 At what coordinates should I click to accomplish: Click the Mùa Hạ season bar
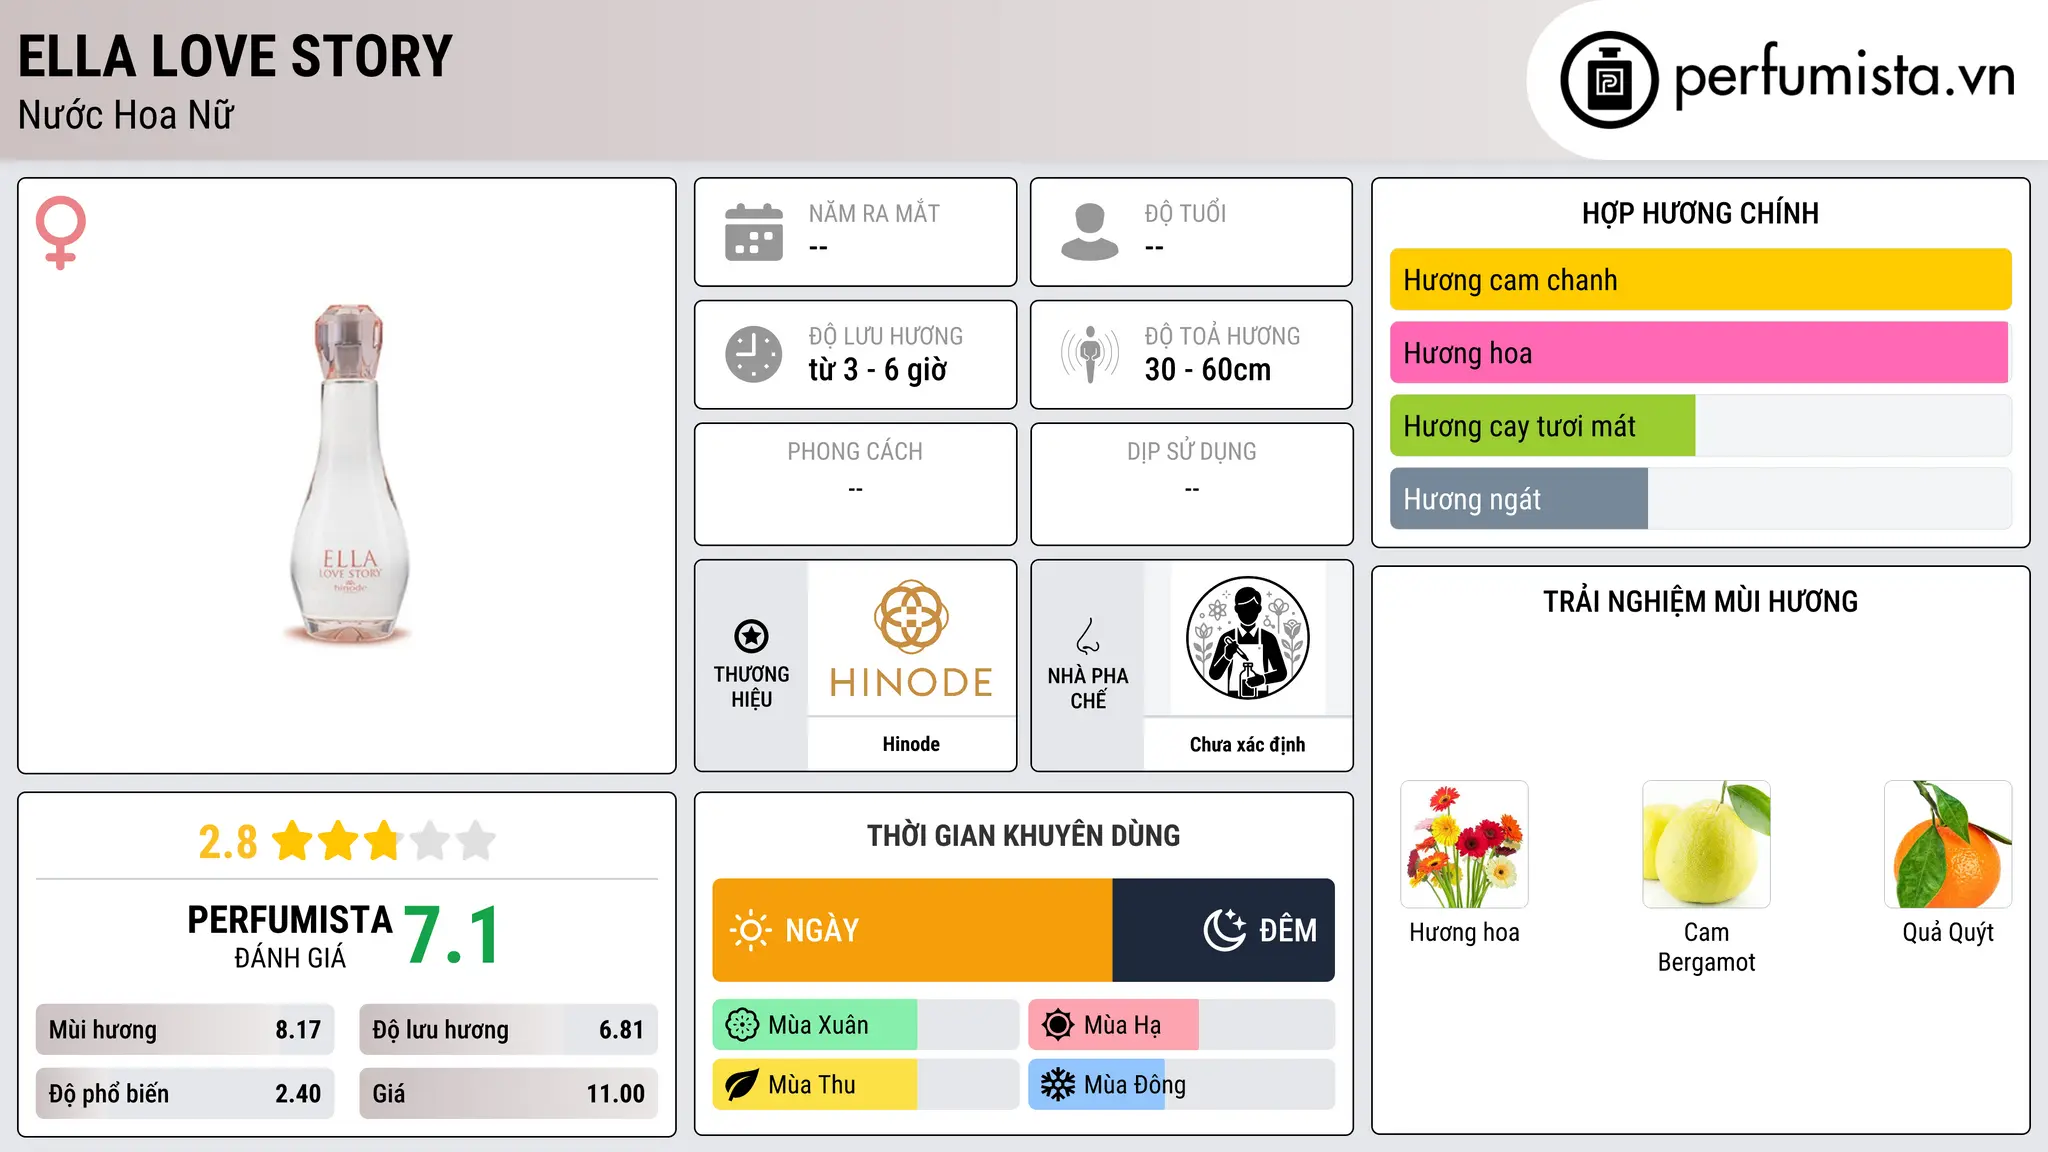1181,1025
